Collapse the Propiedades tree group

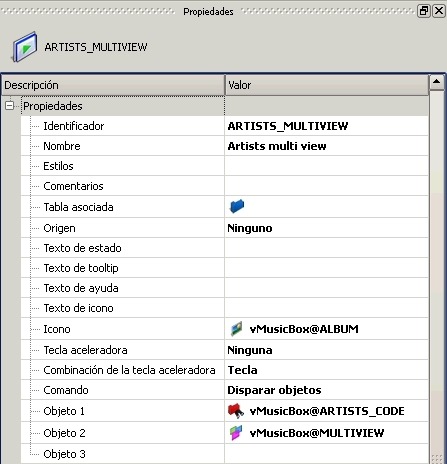10,106
